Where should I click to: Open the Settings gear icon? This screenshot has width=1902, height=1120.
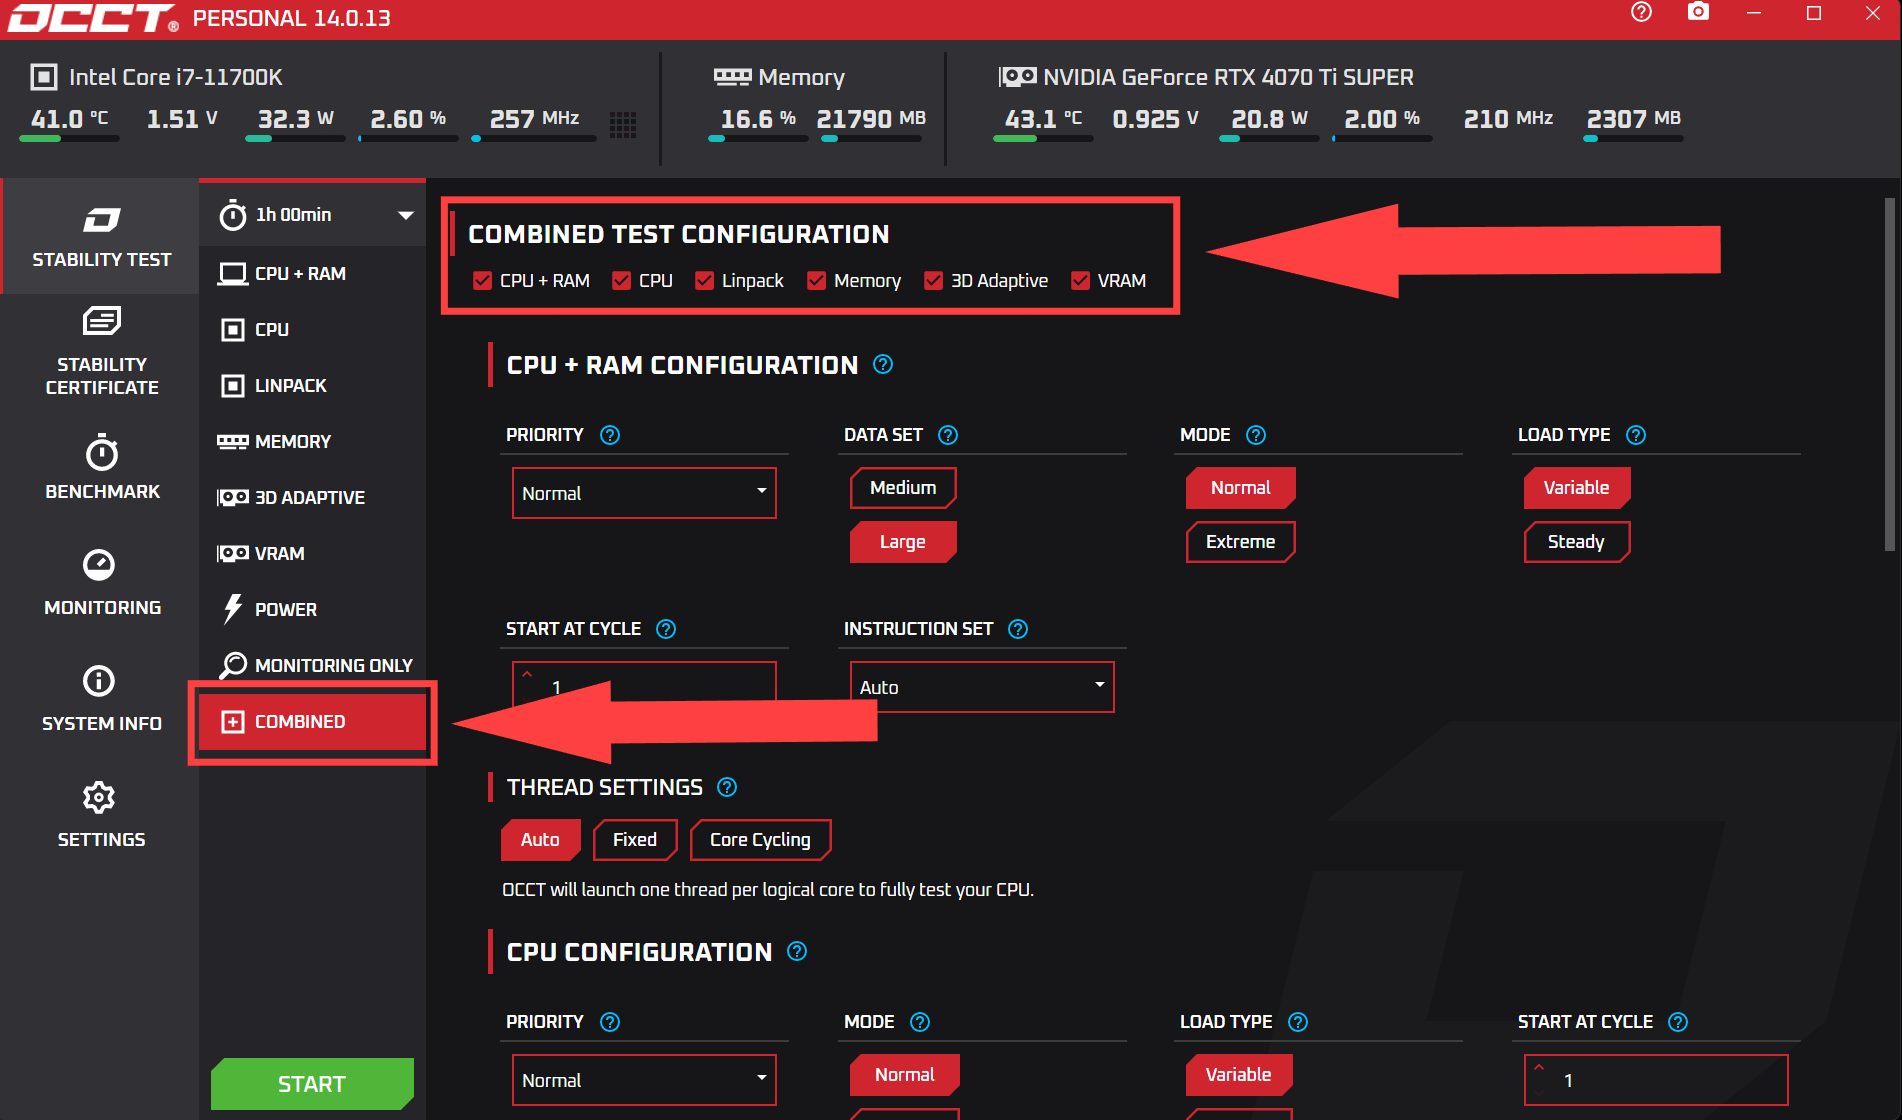99,797
